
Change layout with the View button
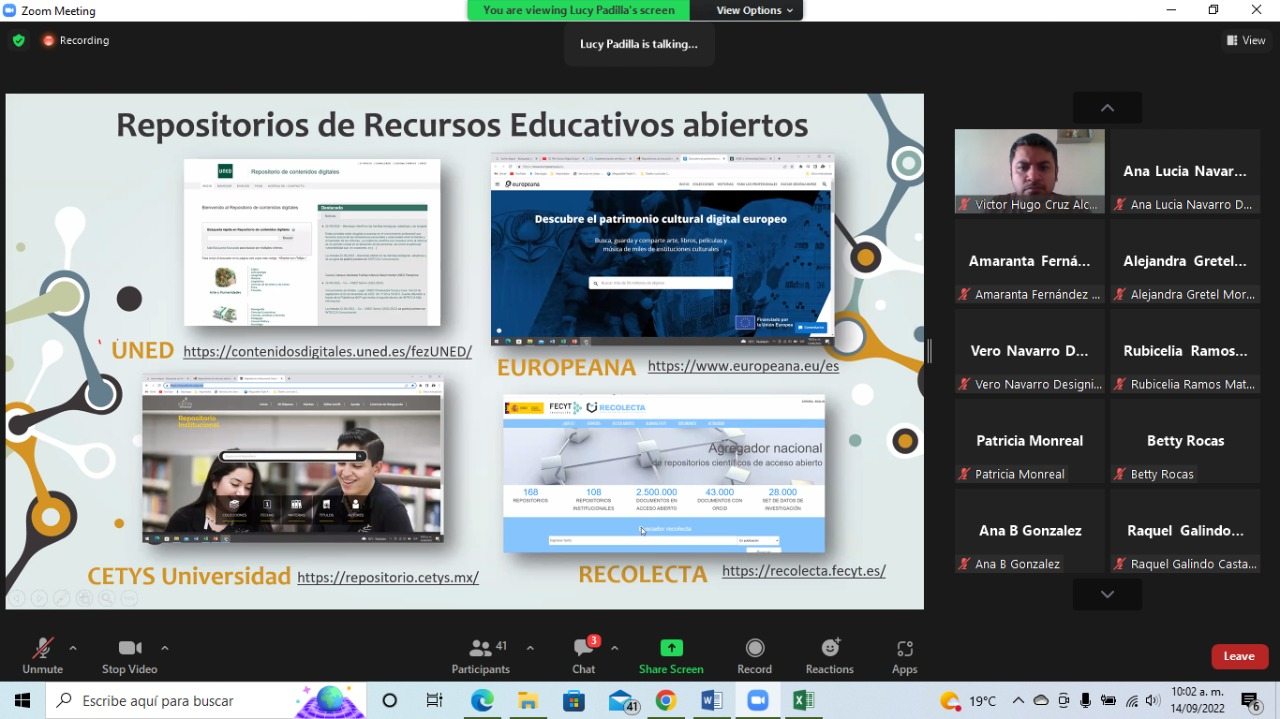pos(1246,41)
